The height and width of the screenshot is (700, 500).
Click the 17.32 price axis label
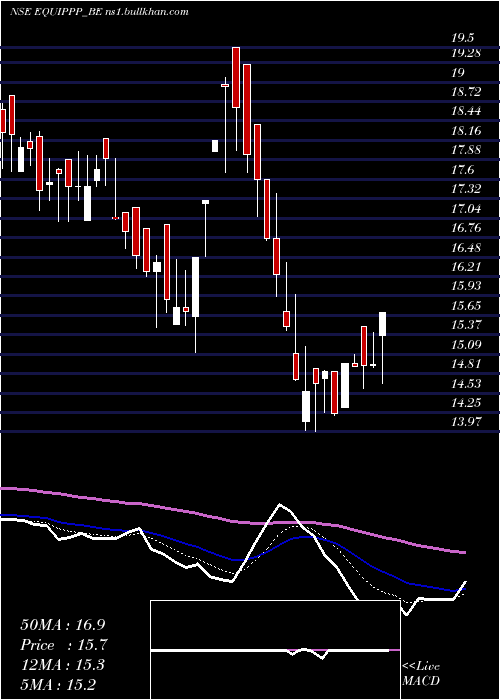pyautogui.click(x=466, y=189)
